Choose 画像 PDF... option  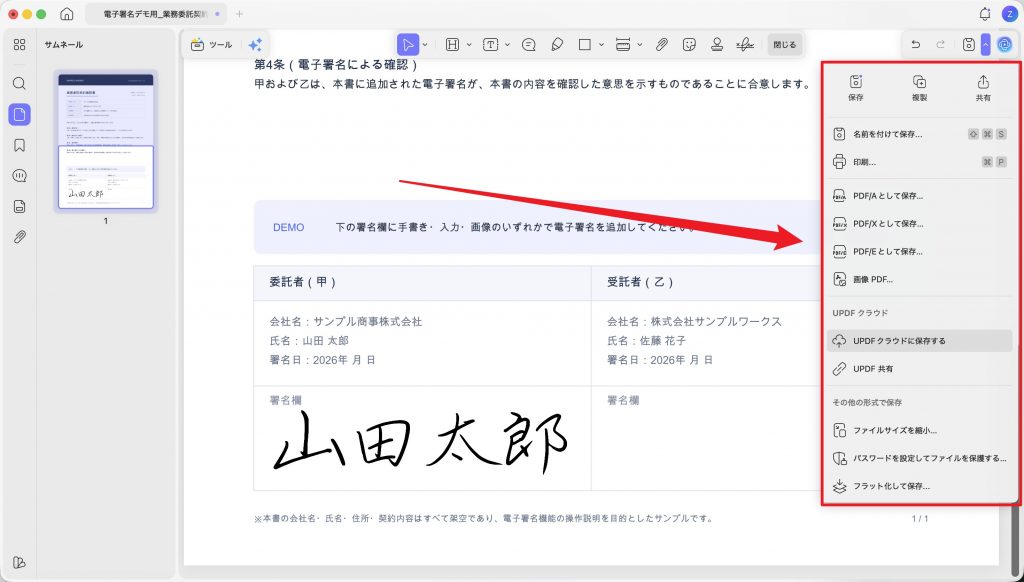point(920,279)
